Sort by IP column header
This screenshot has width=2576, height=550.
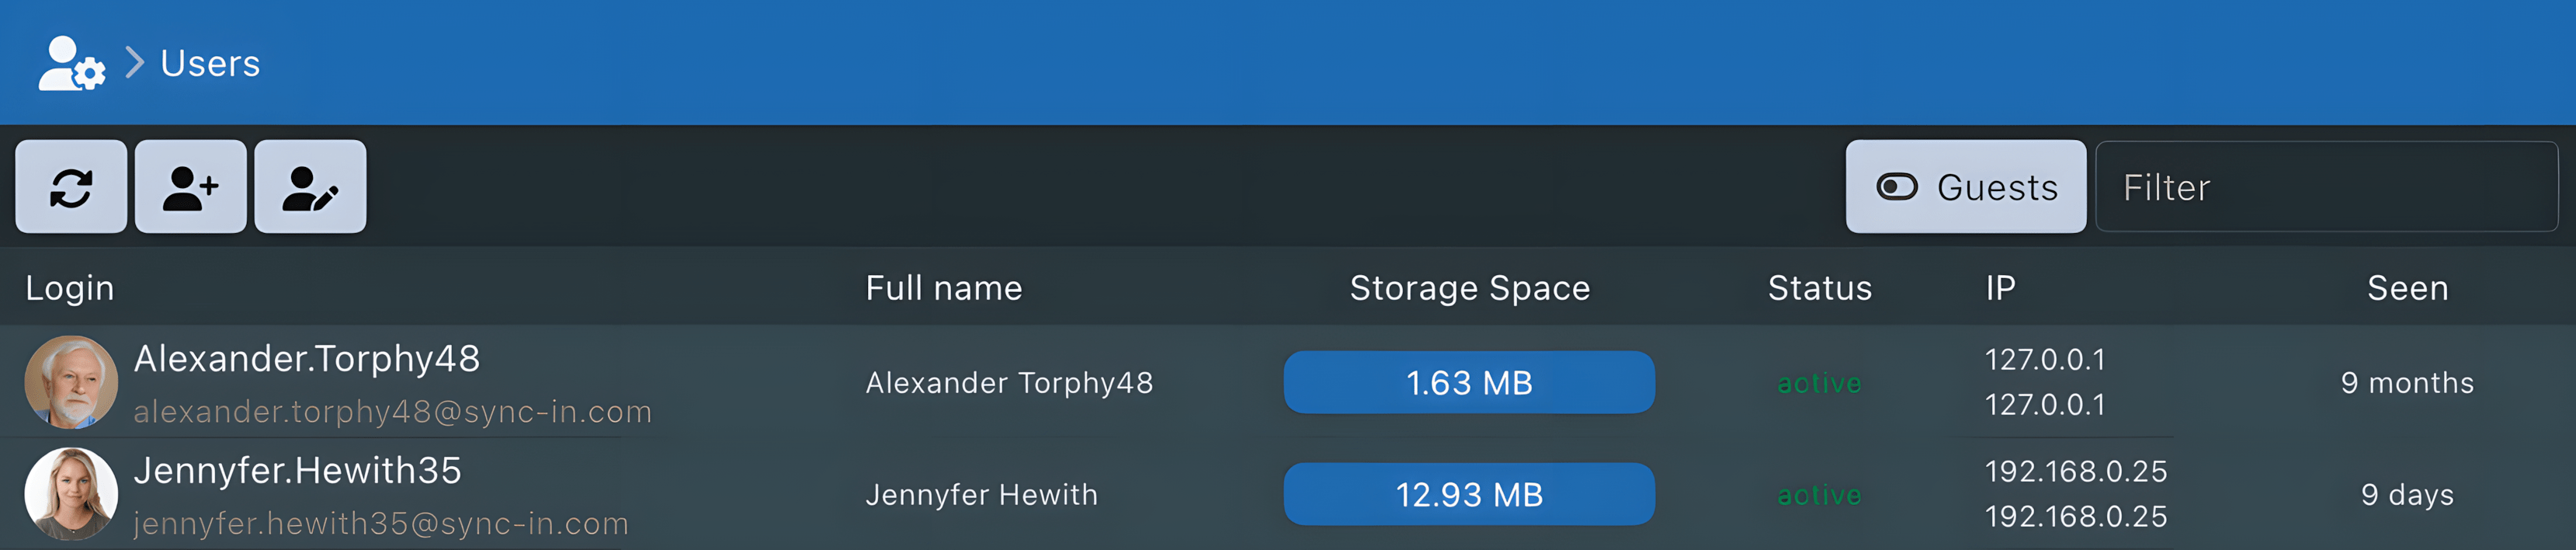tap(2000, 288)
